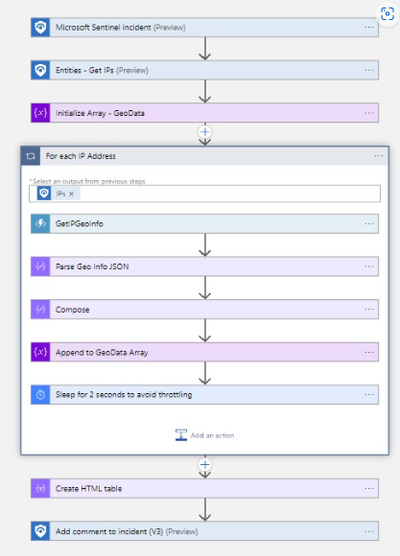Viewport: 400px width, 556px height.
Task: Click Add an action inside the loop
Action: (x=205, y=435)
